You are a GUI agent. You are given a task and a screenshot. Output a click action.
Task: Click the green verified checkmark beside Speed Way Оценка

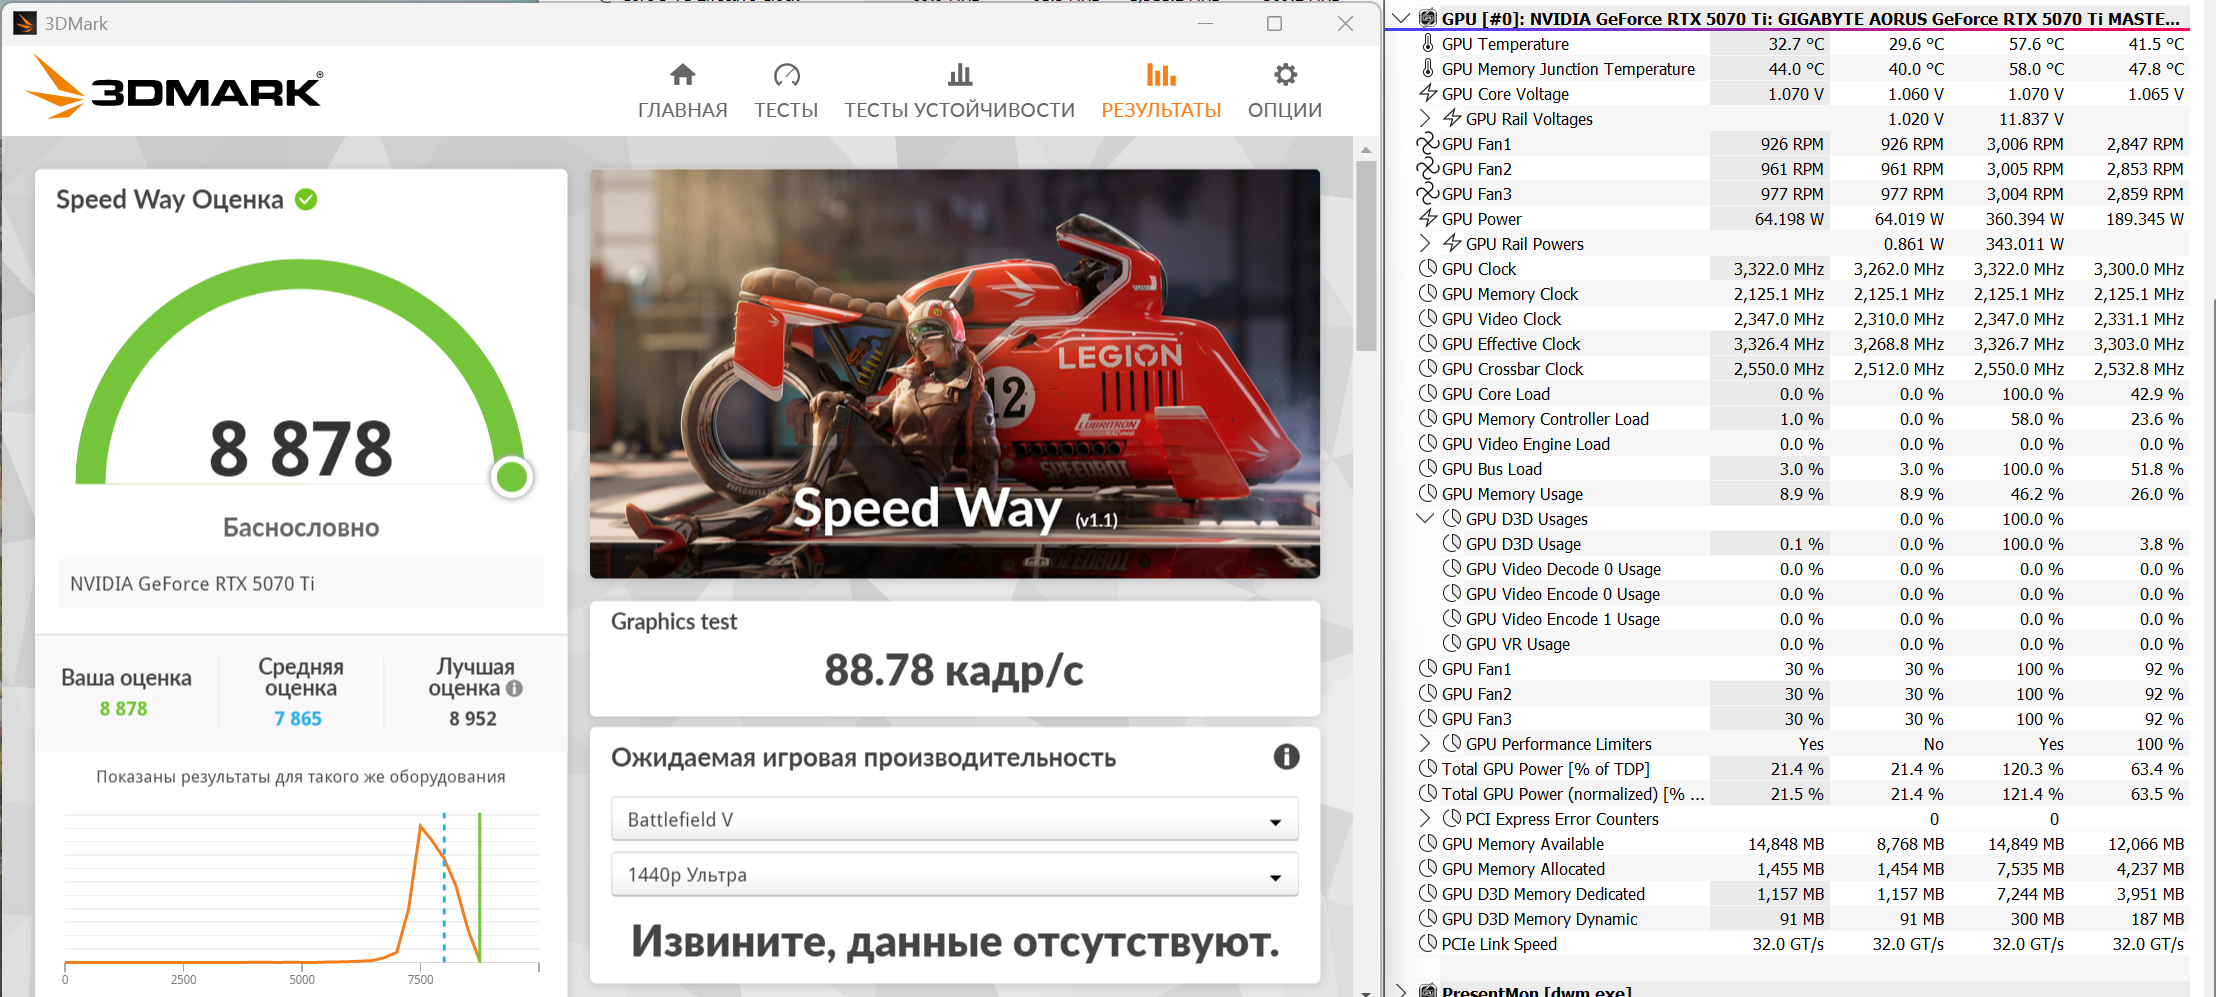(x=306, y=199)
